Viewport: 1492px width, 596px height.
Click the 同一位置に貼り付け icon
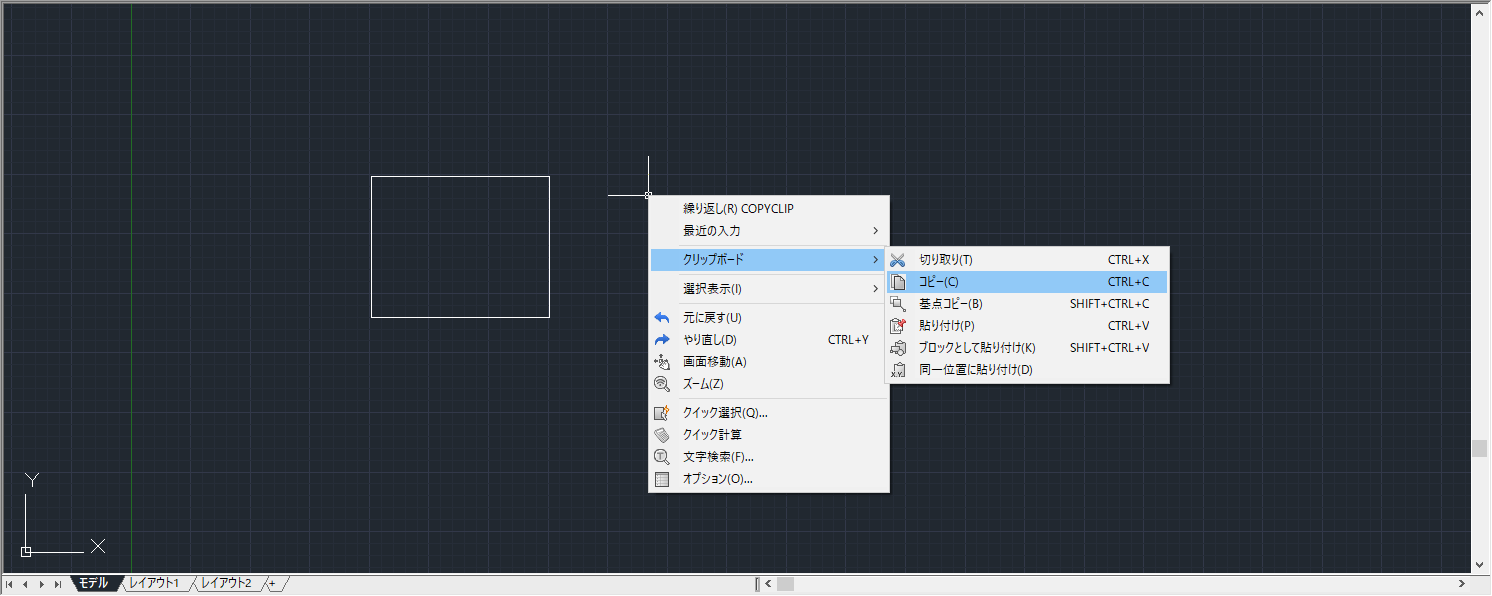pos(897,370)
